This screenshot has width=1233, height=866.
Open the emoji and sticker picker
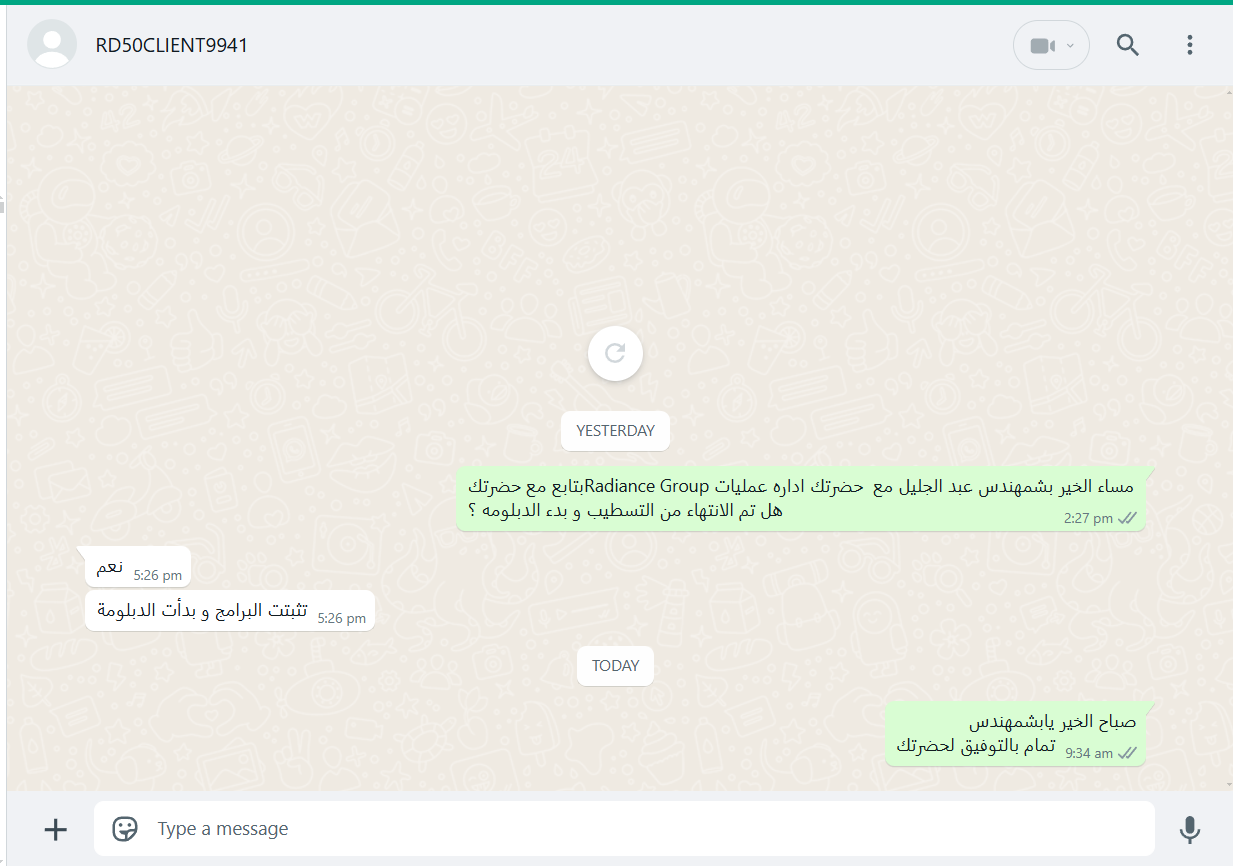[125, 829]
